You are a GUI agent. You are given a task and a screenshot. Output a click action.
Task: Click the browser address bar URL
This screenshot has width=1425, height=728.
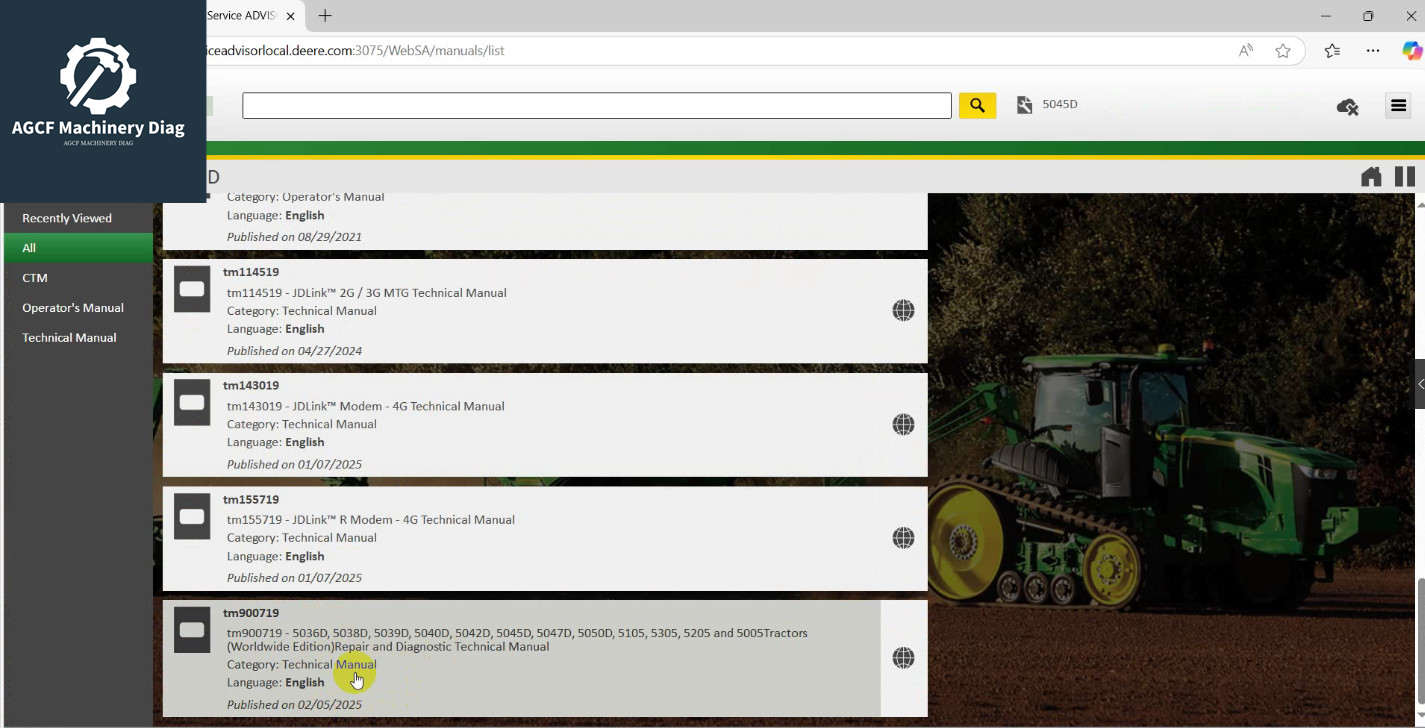[355, 50]
